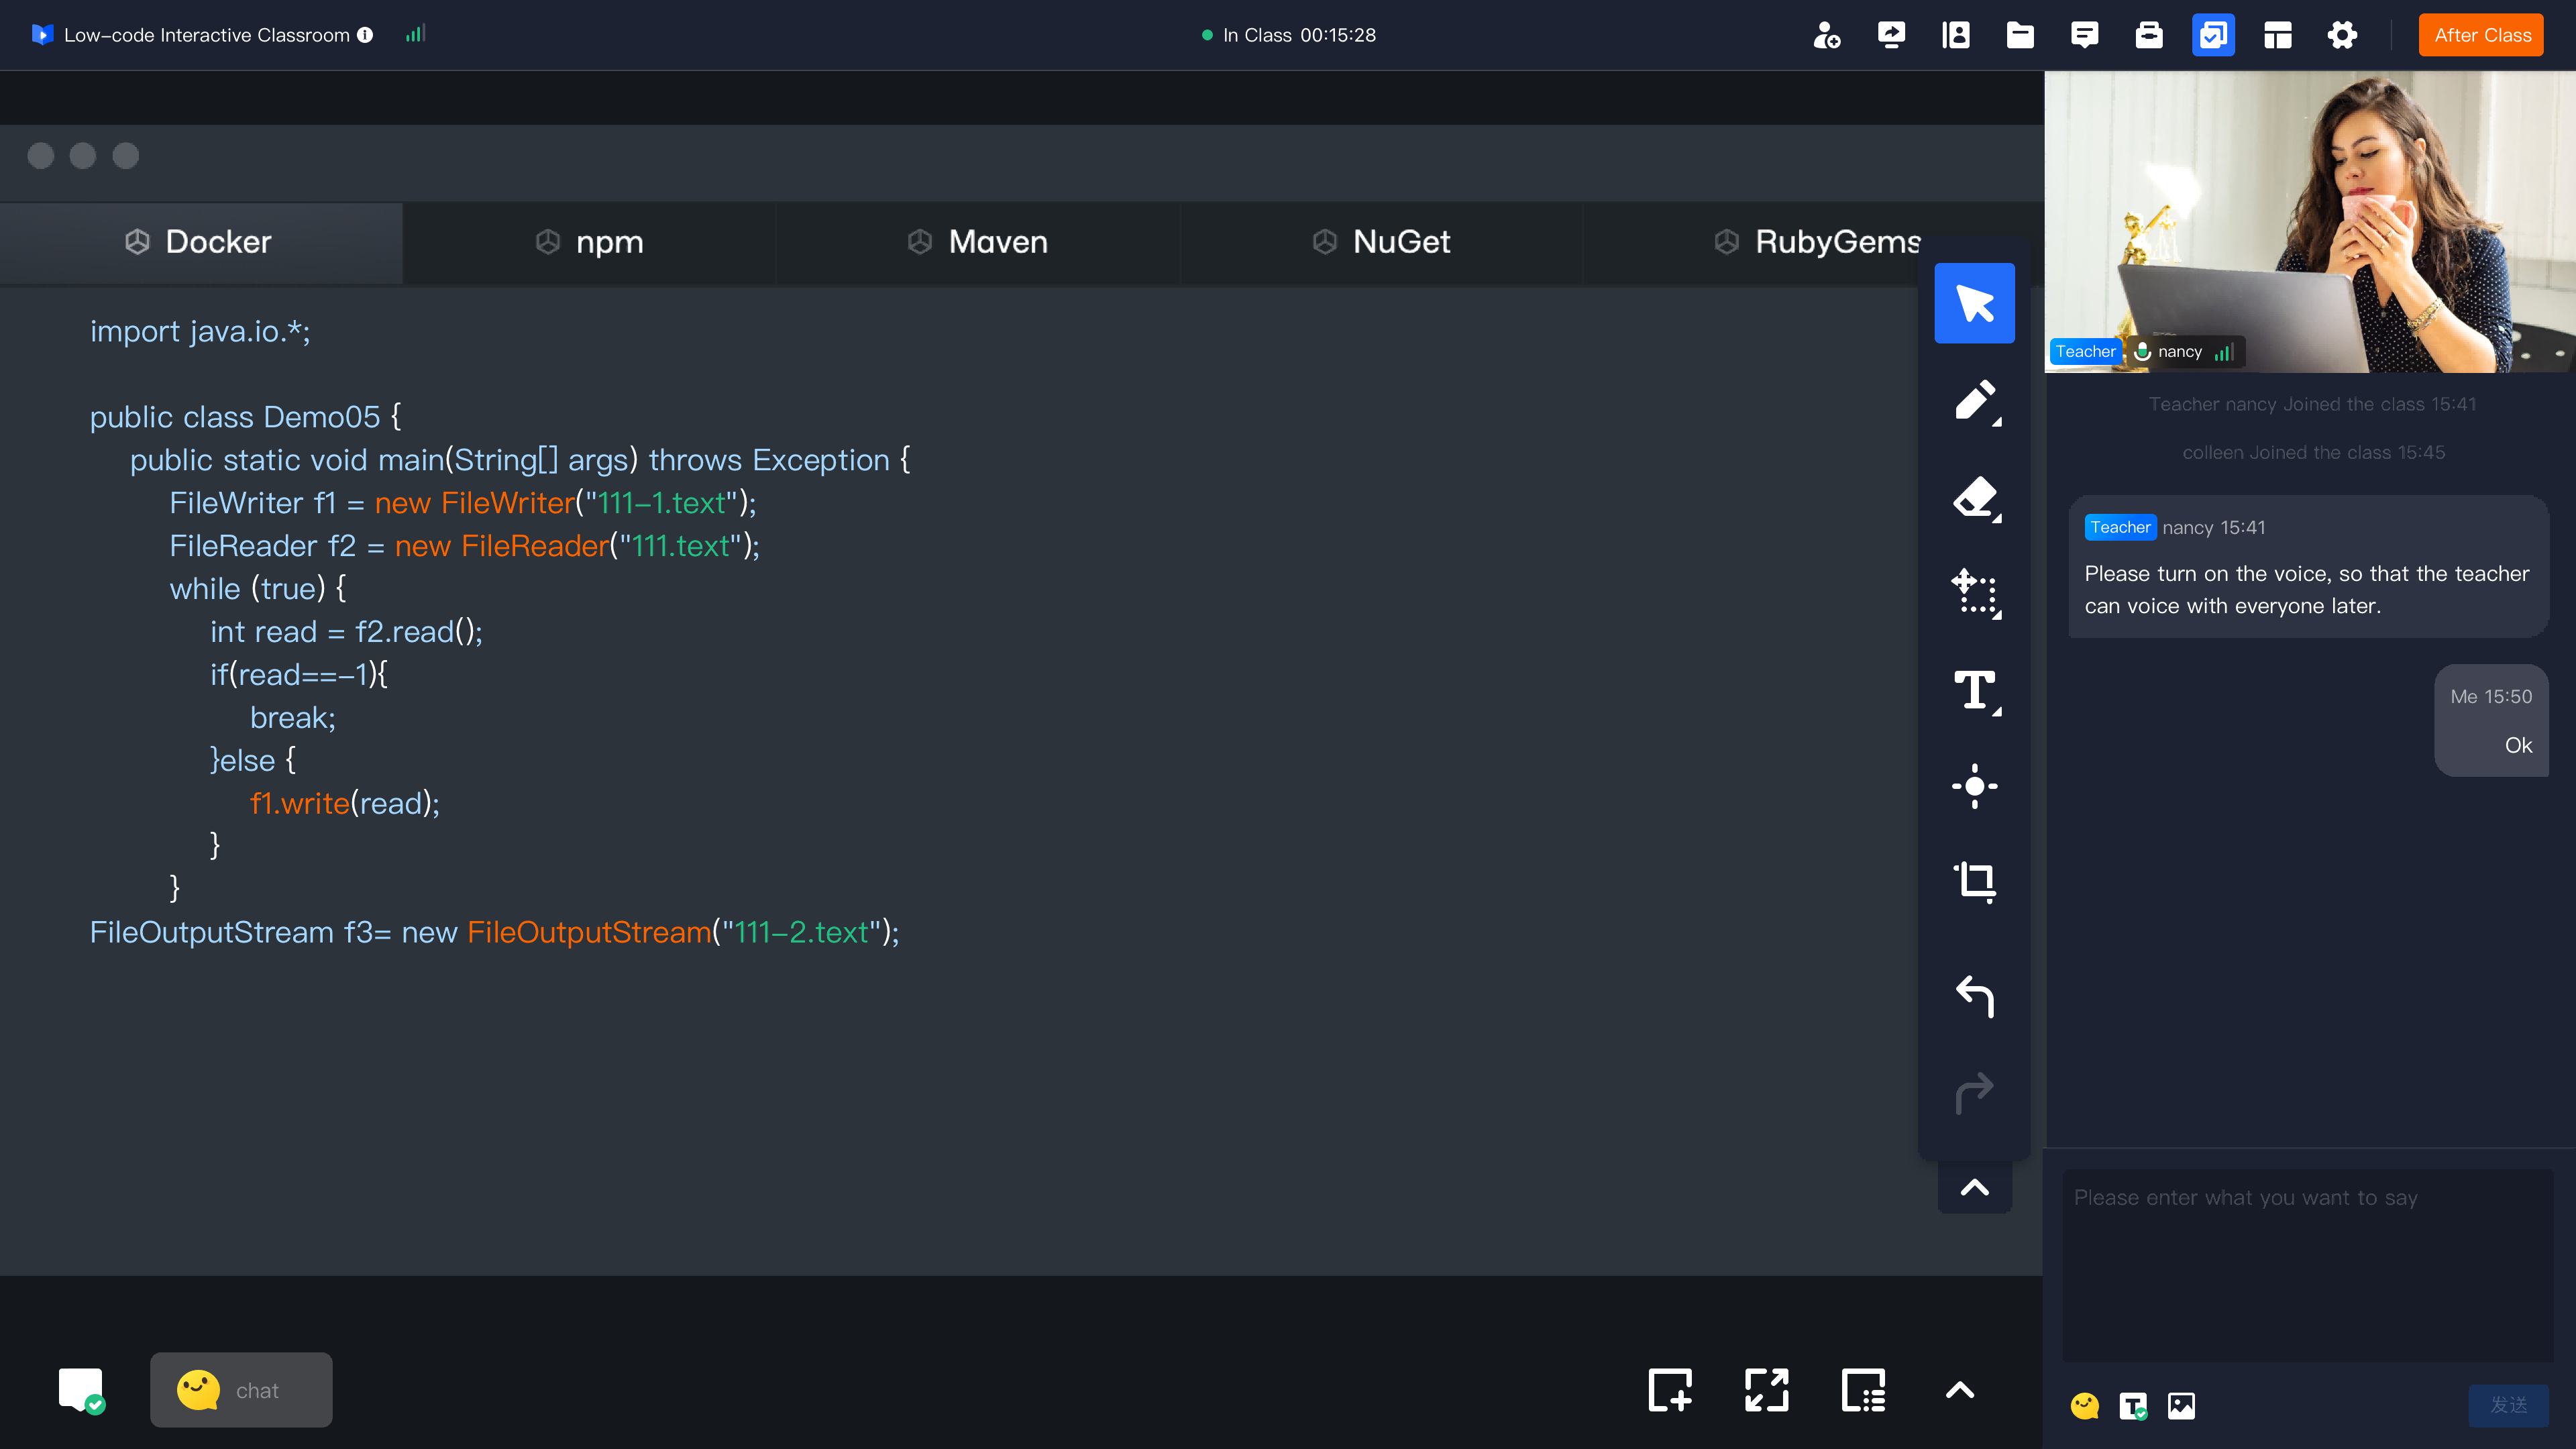Open the toolbox icon in header

(2149, 35)
